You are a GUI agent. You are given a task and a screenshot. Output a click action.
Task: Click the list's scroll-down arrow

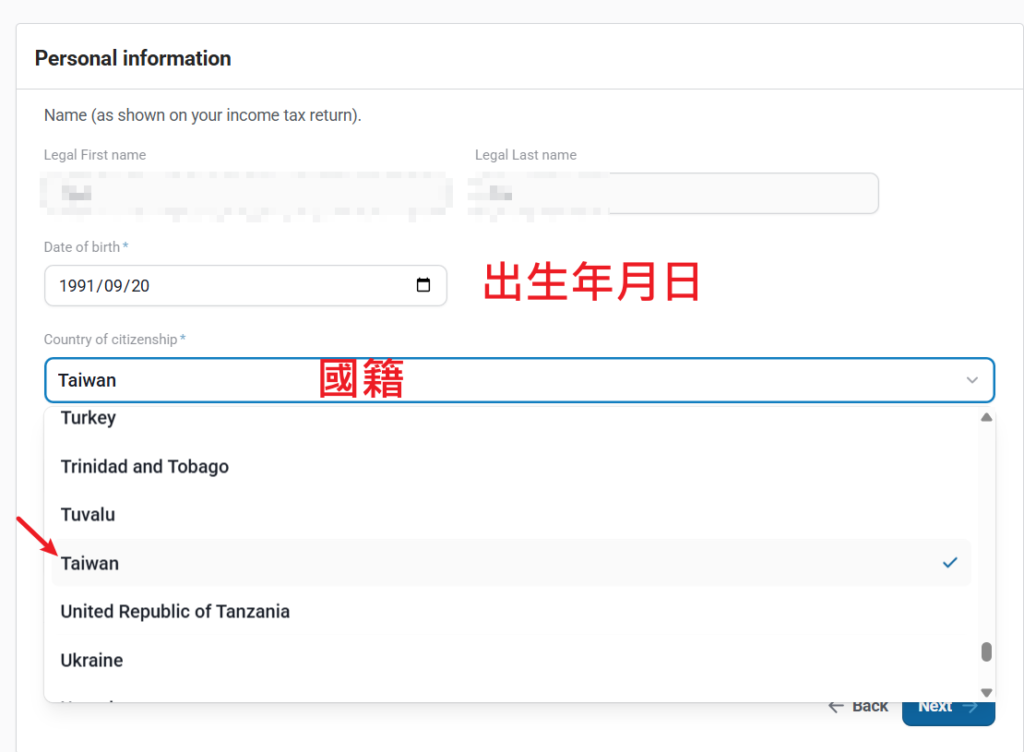[x=986, y=692]
